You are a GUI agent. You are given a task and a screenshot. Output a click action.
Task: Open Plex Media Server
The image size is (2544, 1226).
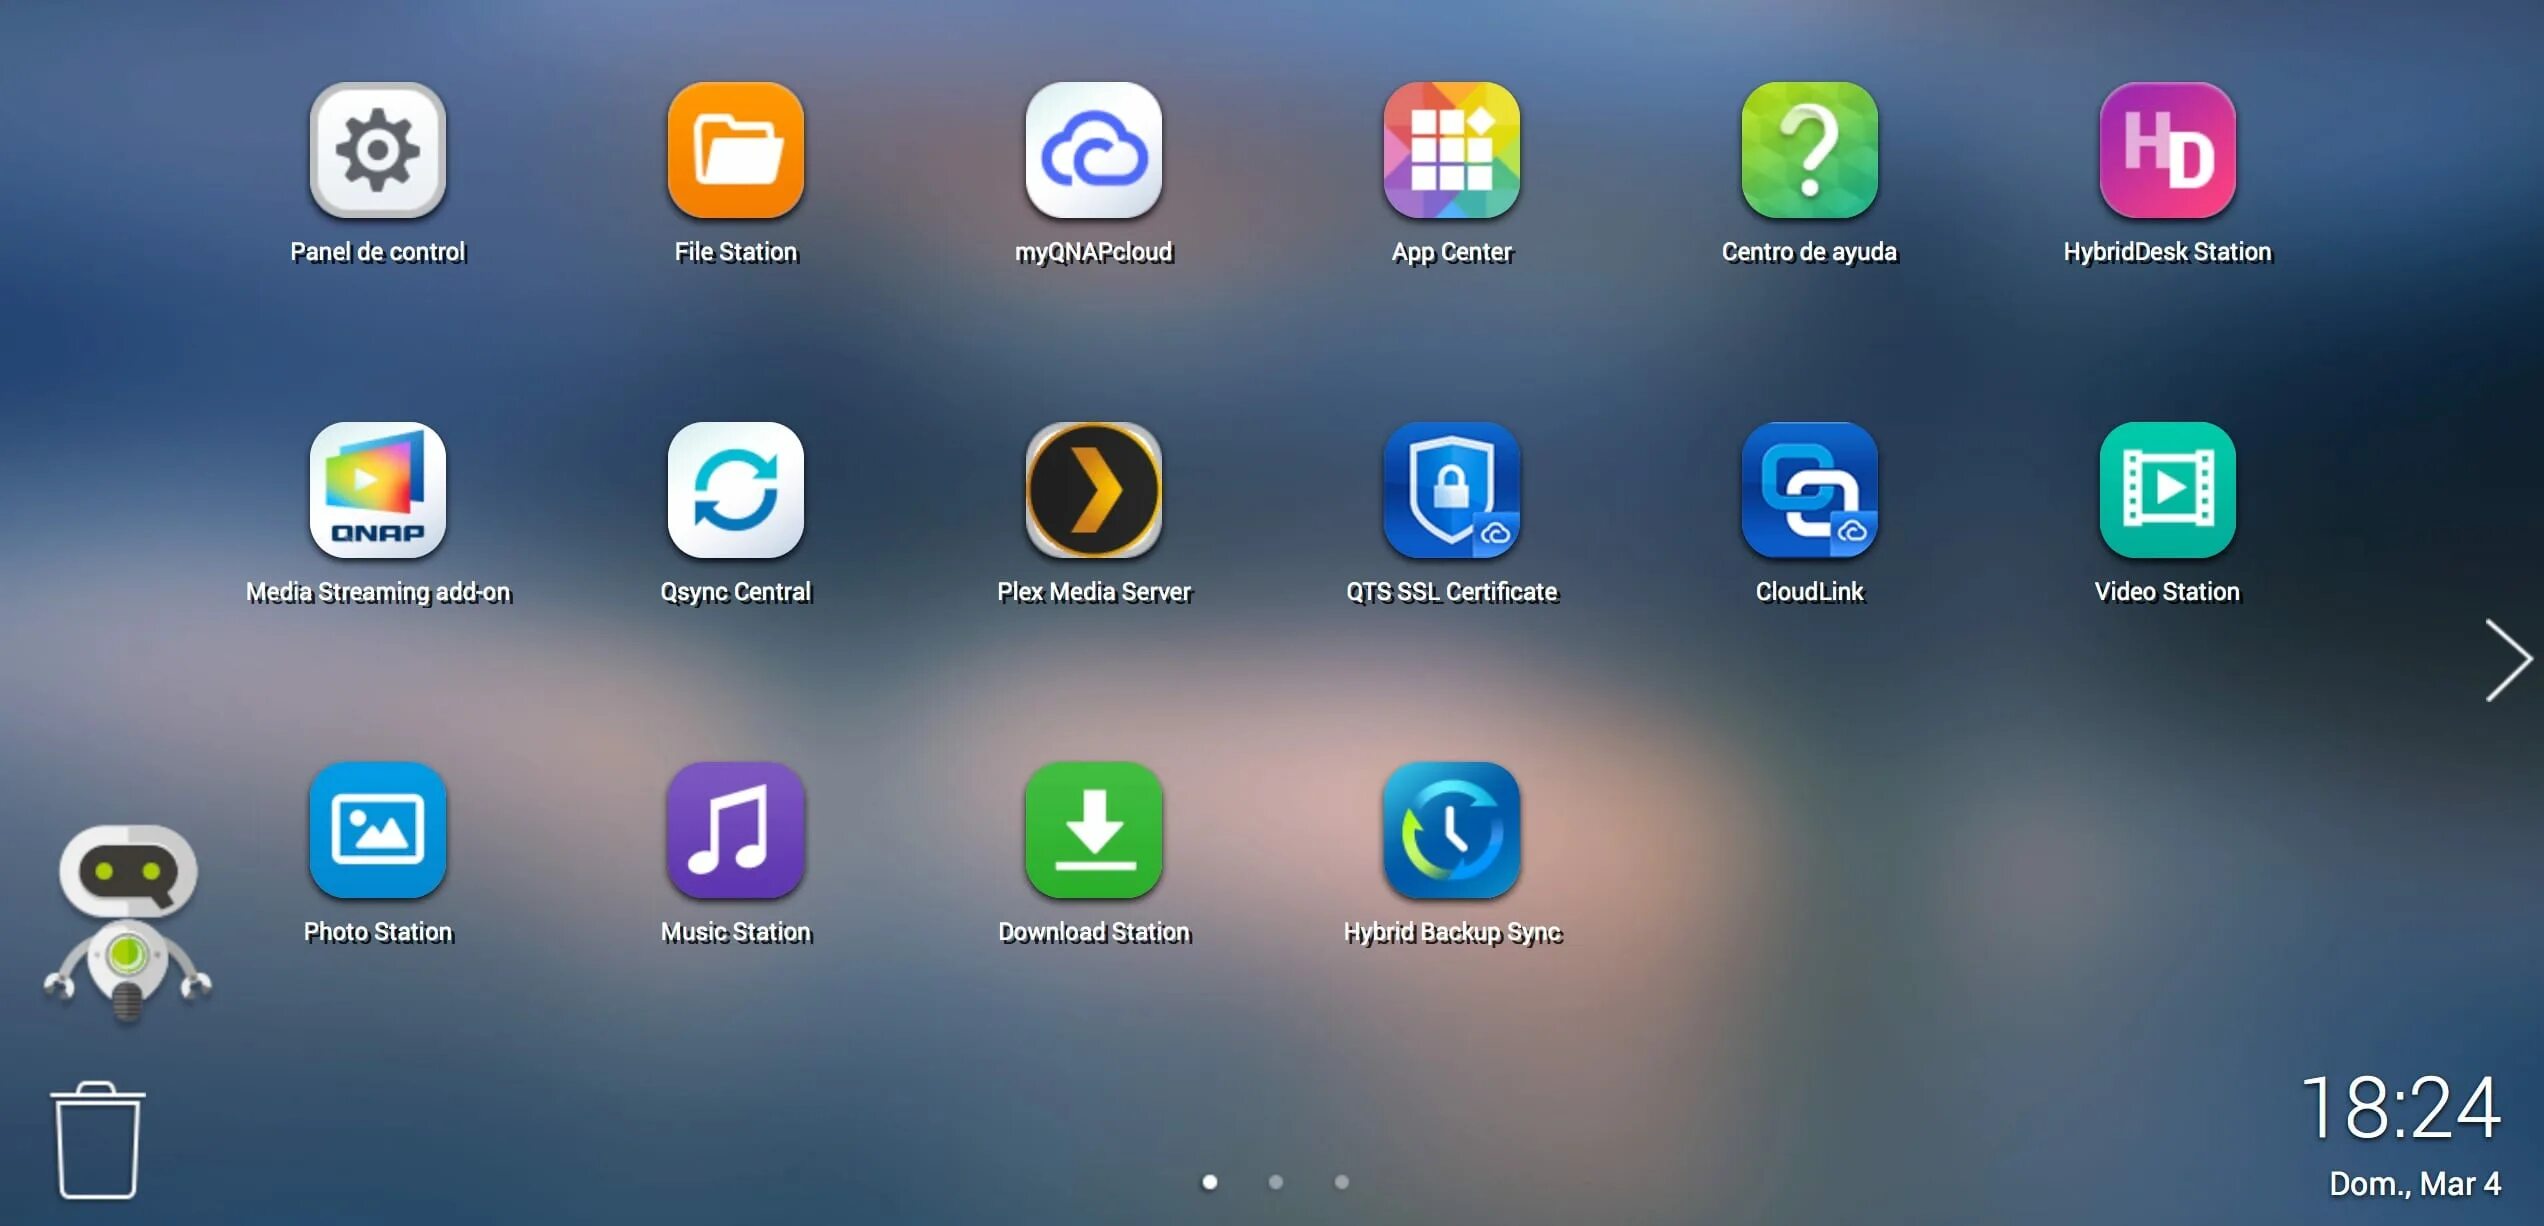[x=1093, y=490]
